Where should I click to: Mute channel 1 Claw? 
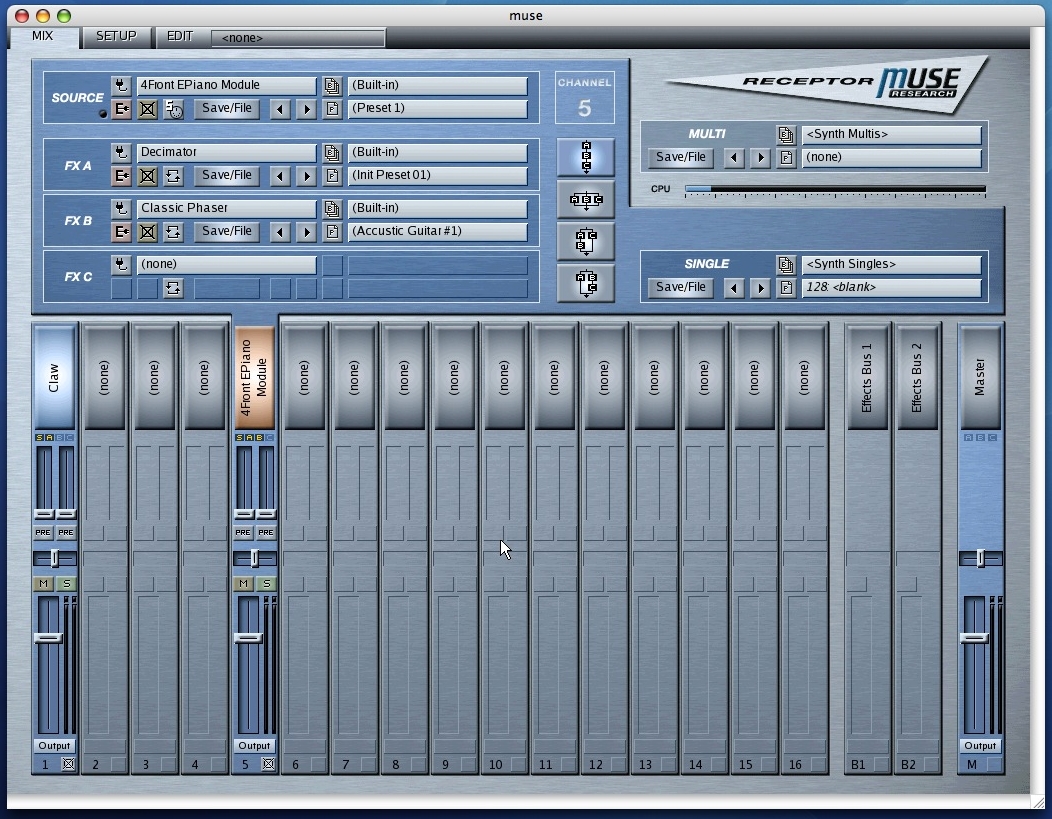(x=44, y=584)
